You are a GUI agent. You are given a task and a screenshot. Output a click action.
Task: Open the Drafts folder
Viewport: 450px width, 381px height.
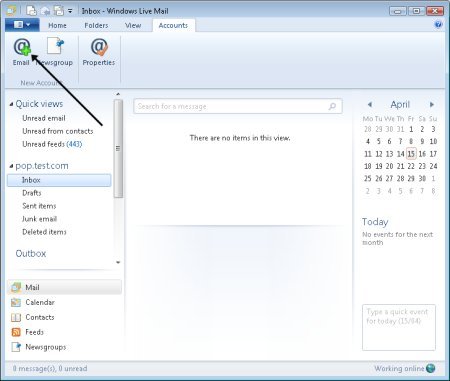(x=32, y=193)
